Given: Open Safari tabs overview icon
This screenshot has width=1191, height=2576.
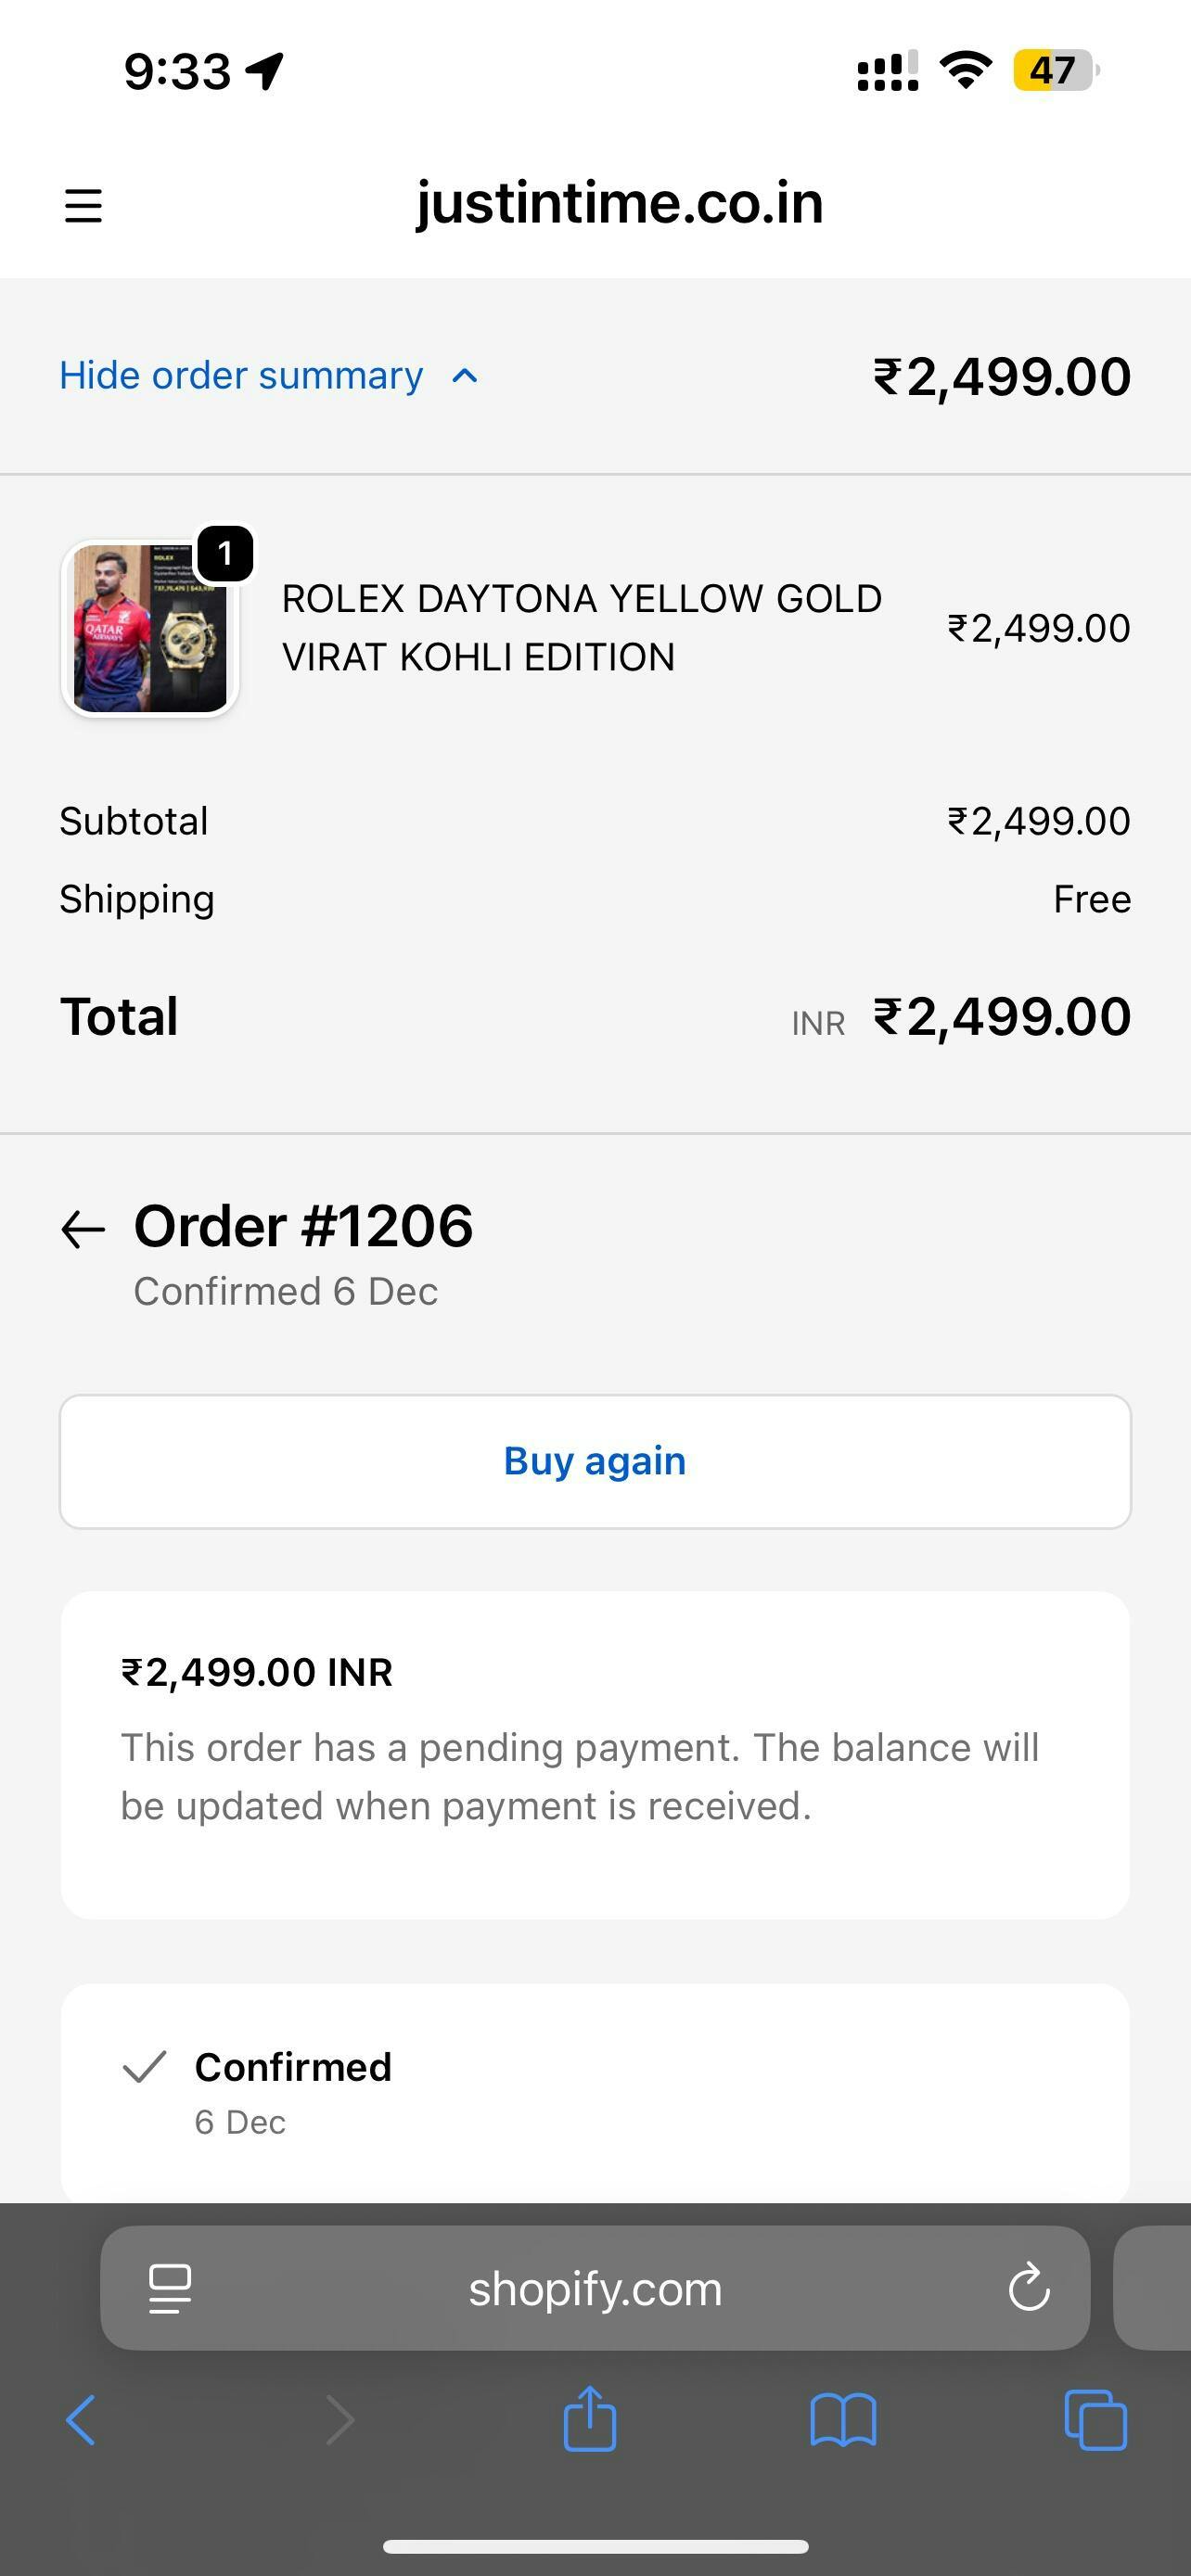Looking at the screenshot, I should tap(1096, 2421).
